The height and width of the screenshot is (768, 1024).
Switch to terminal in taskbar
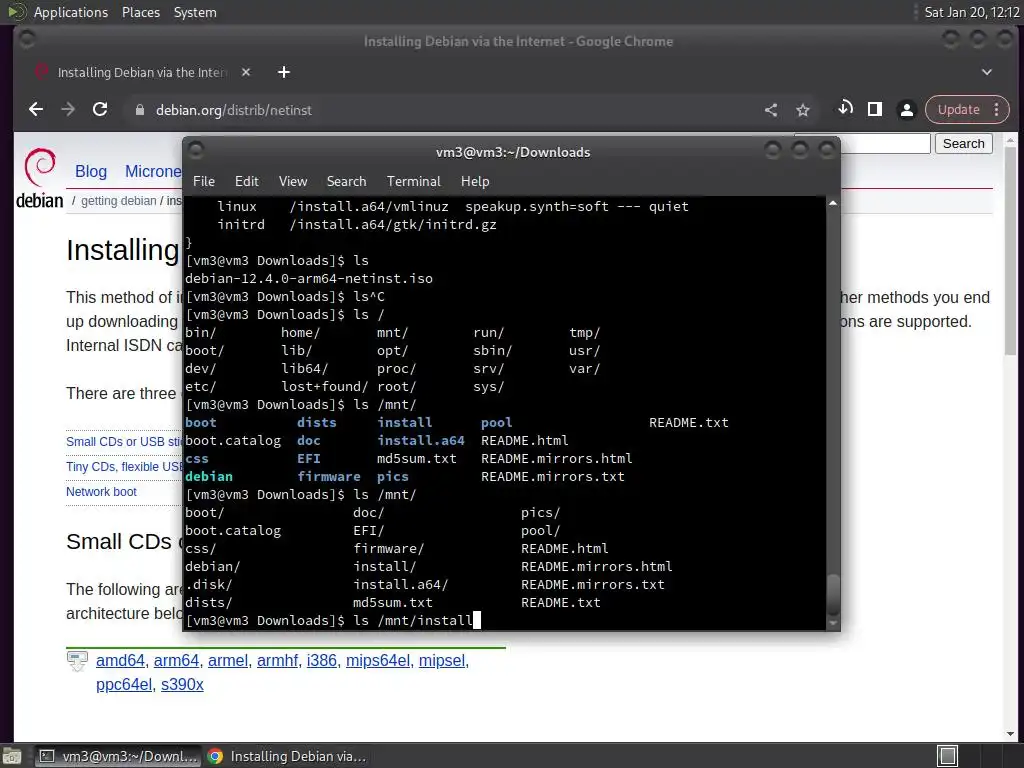point(118,756)
